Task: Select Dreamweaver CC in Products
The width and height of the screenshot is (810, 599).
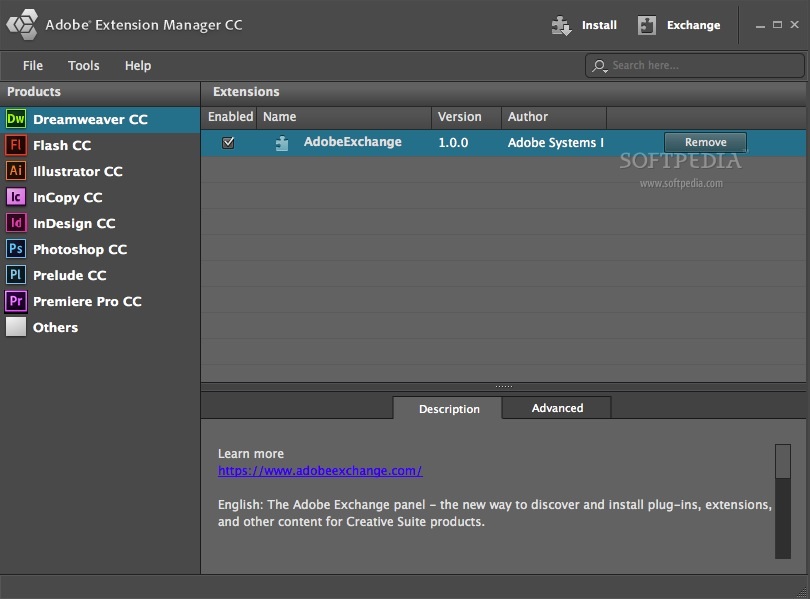Action: coord(100,119)
